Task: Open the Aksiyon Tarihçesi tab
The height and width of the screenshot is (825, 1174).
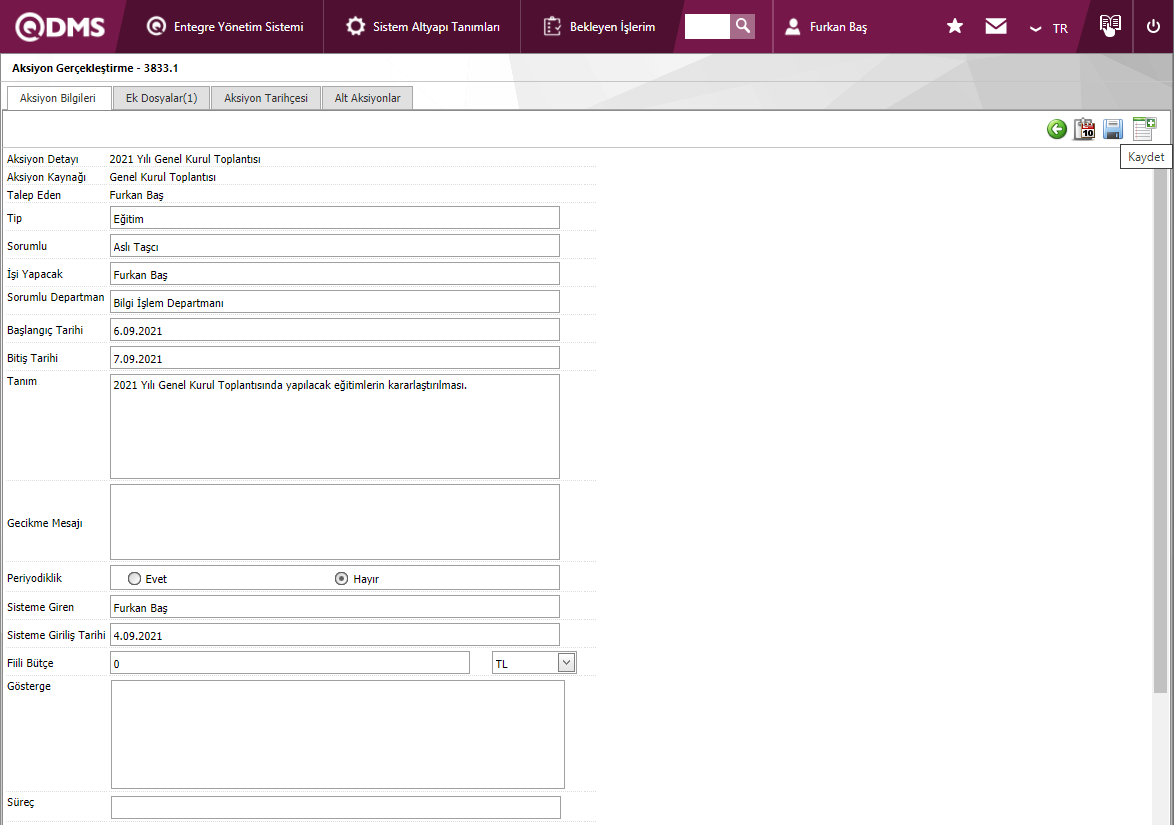Action: coord(266,98)
